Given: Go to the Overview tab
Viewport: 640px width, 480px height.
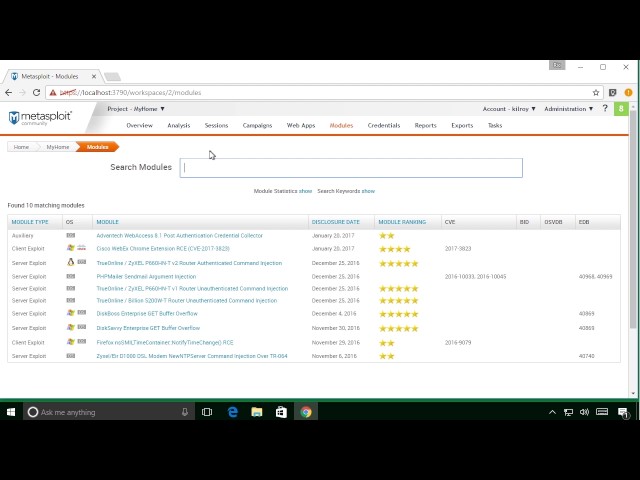Looking at the screenshot, I should pyautogui.click(x=140, y=125).
